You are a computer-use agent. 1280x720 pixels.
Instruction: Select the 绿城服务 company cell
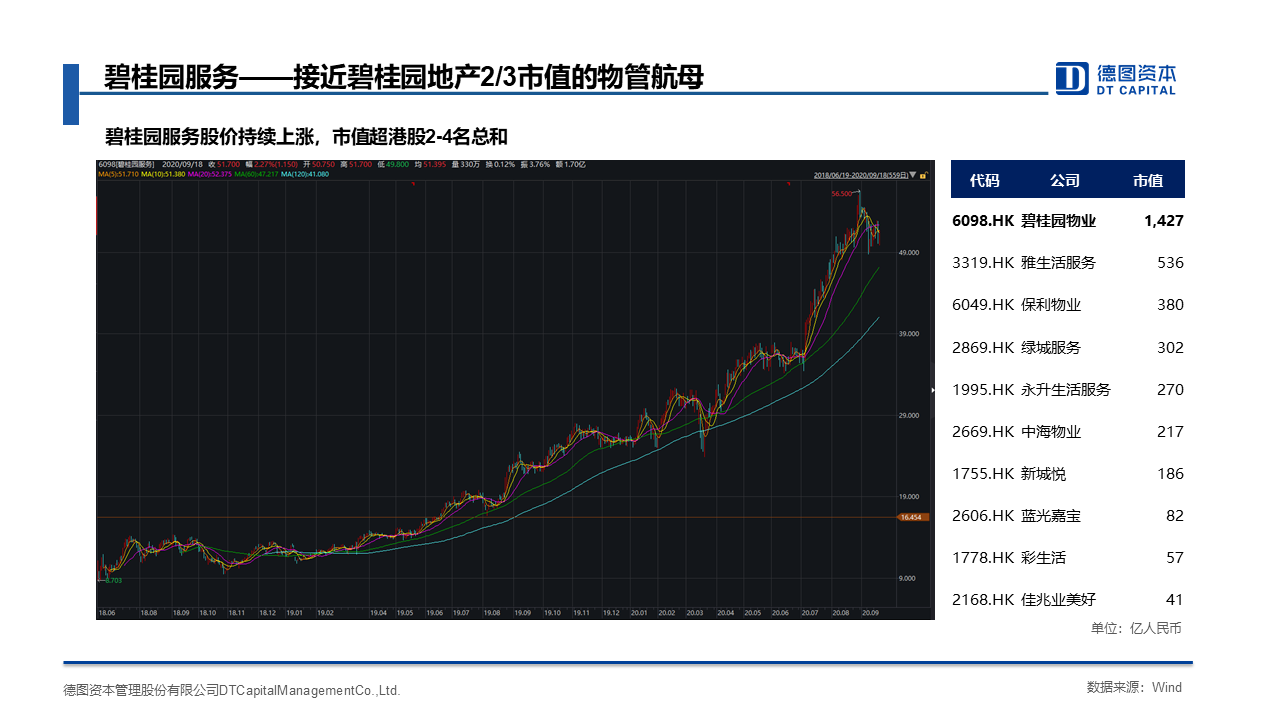click(x=1051, y=348)
